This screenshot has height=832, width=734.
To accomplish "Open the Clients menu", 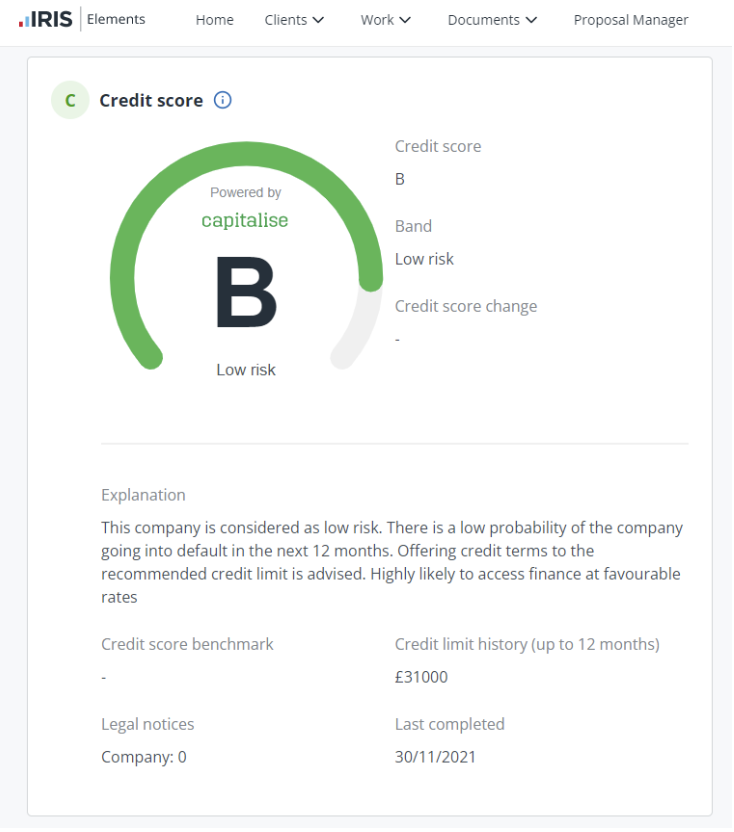I will (x=295, y=20).
